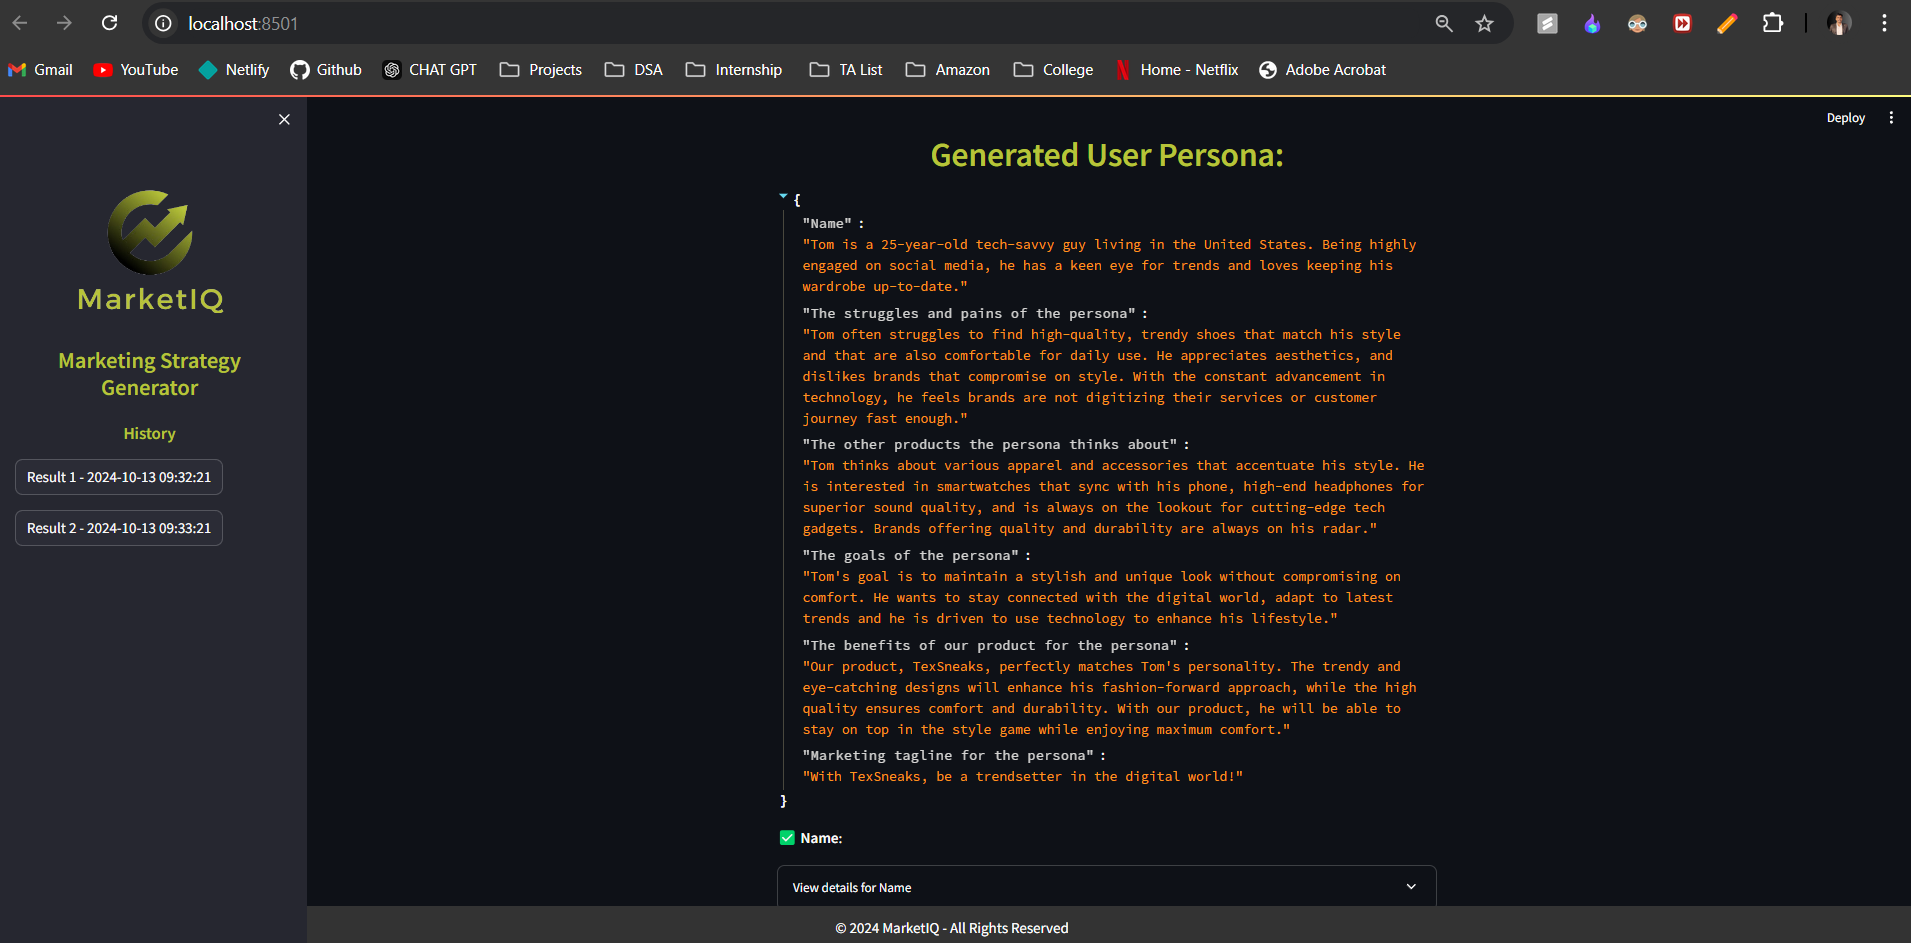Open the orange pencil extension
Viewport: 1911px width, 943px height.
[1727, 23]
